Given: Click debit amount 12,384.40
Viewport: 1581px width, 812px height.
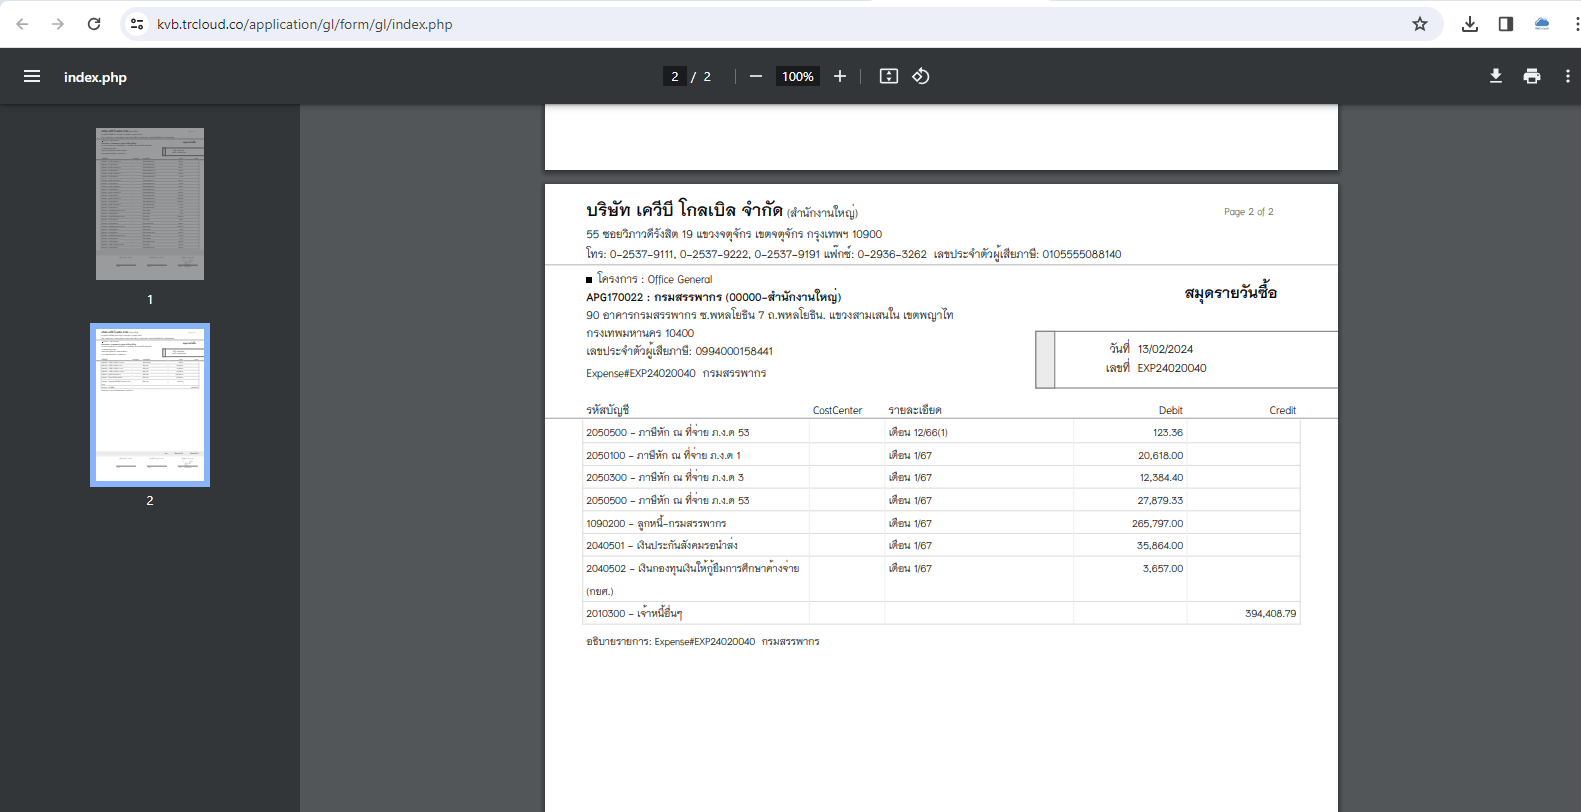Looking at the screenshot, I should click(1161, 478).
